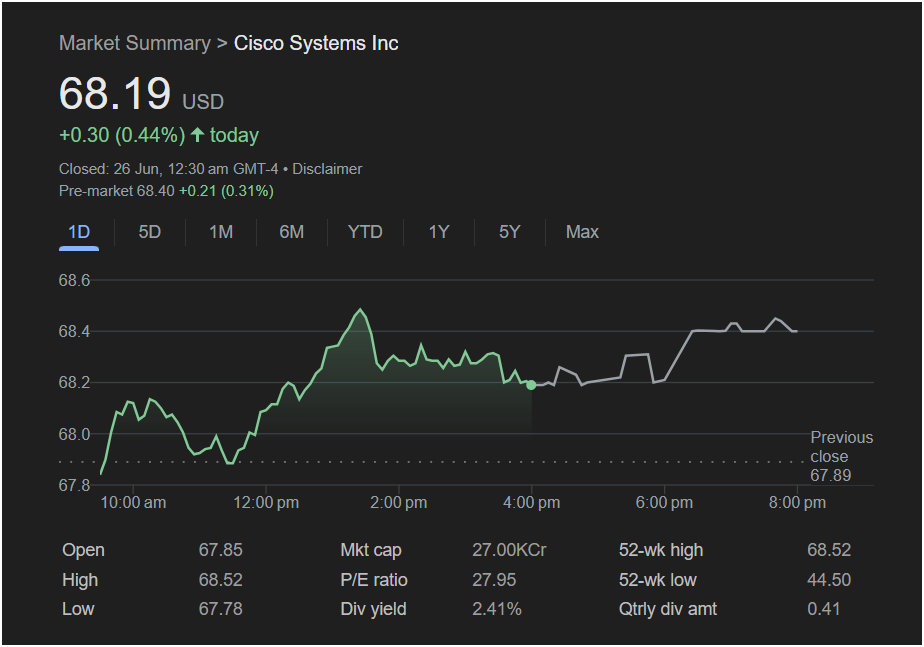Click the 68.2 y-axis label
Viewport: 924px width, 647px height.
(x=74, y=383)
